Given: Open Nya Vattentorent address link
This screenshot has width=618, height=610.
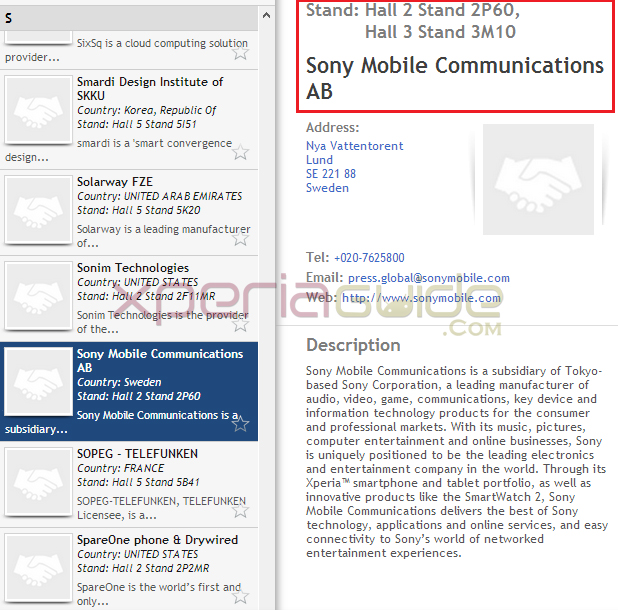Looking at the screenshot, I should pos(354,146).
